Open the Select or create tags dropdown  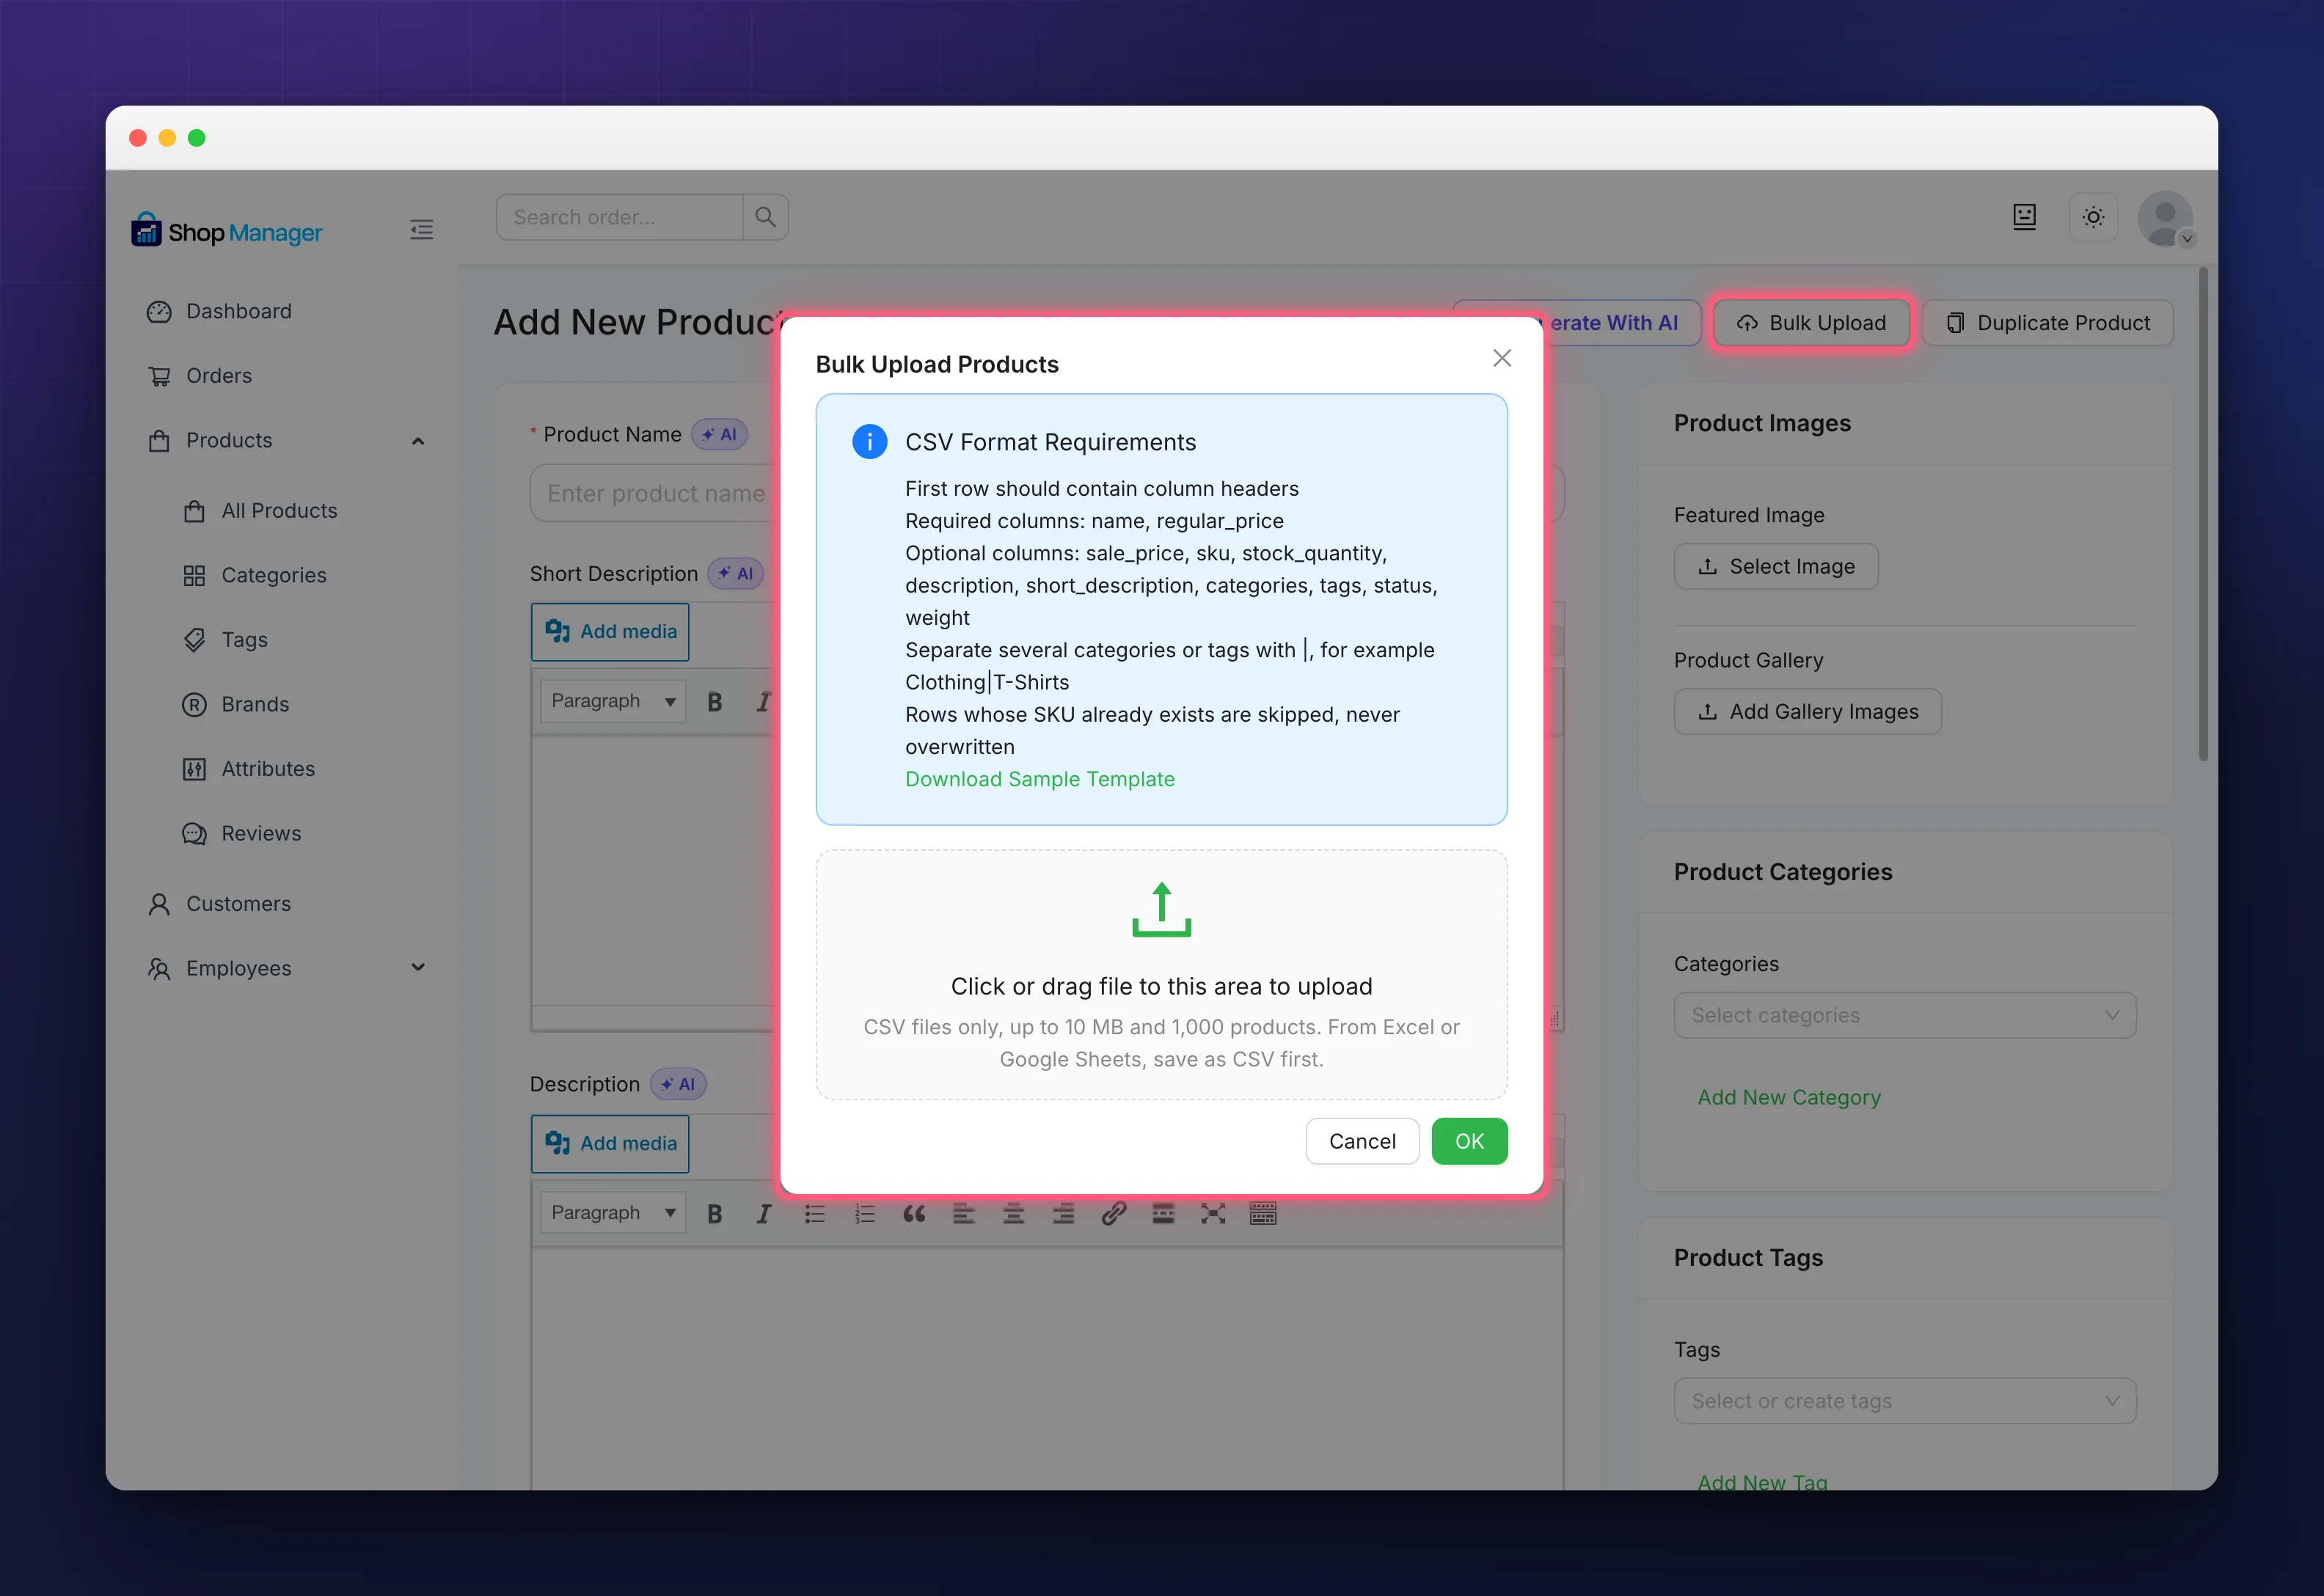[1905, 1401]
